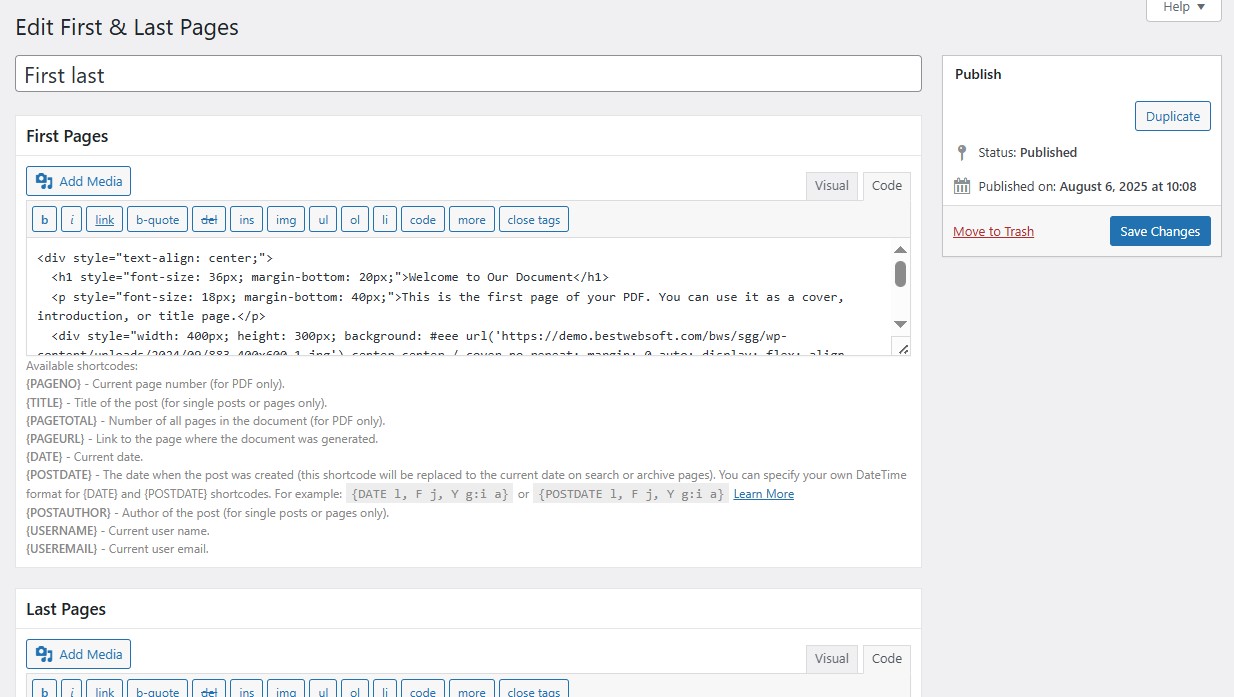Edit the 'First last' title field
The width and height of the screenshot is (1234, 697).
pyautogui.click(x=468, y=74)
